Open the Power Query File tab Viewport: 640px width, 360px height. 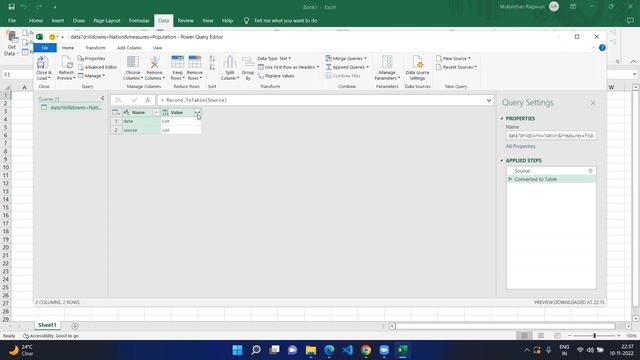pos(45,48)
